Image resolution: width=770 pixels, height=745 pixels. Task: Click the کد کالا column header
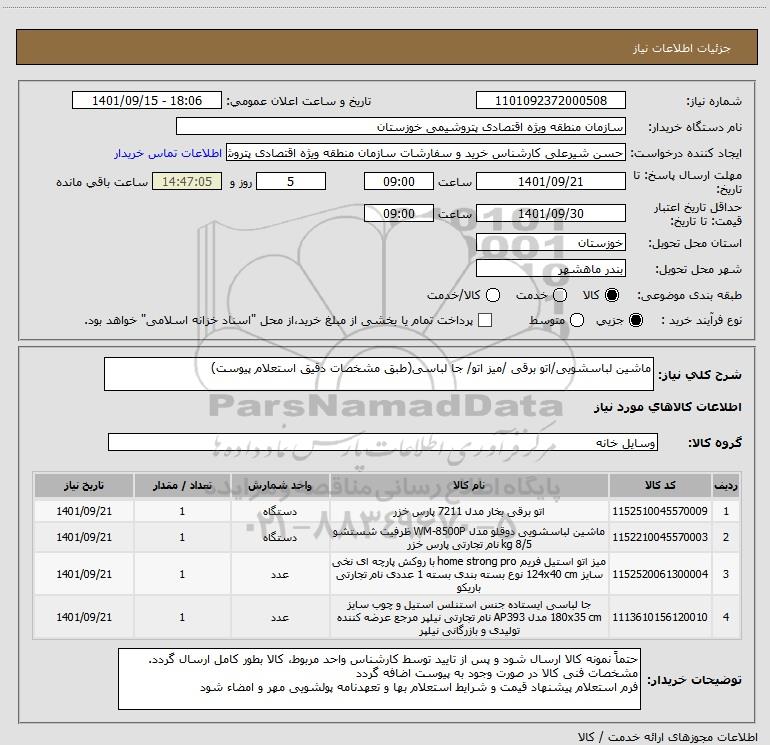tap(660, 486)
